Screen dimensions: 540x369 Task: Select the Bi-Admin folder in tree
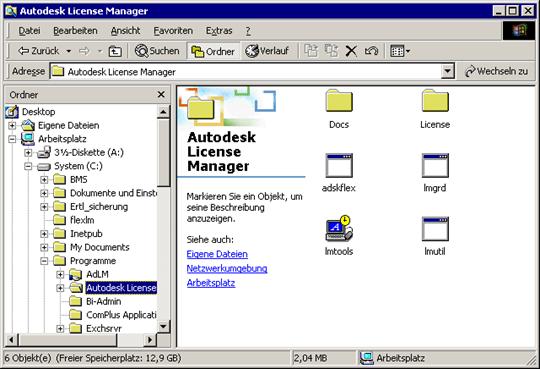[103, 301]
